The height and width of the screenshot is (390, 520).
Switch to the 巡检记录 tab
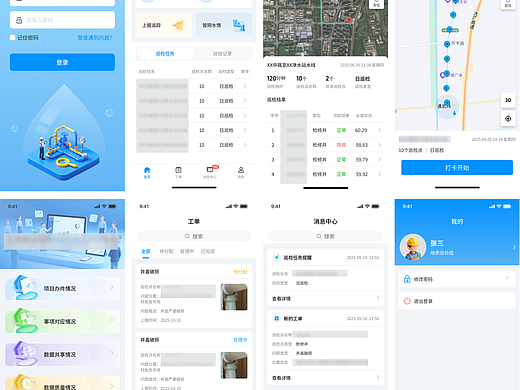(x=222, y=54)
